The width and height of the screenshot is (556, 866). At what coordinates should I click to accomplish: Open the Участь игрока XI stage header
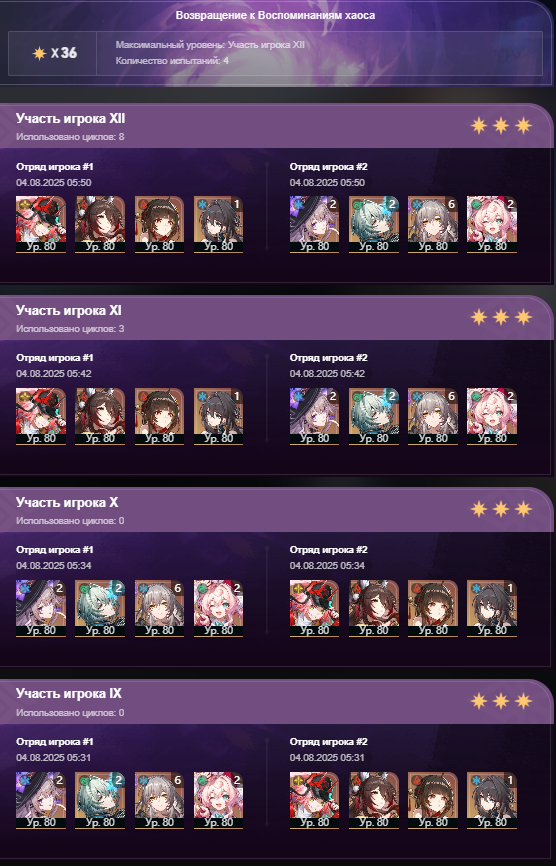(276, 318)
